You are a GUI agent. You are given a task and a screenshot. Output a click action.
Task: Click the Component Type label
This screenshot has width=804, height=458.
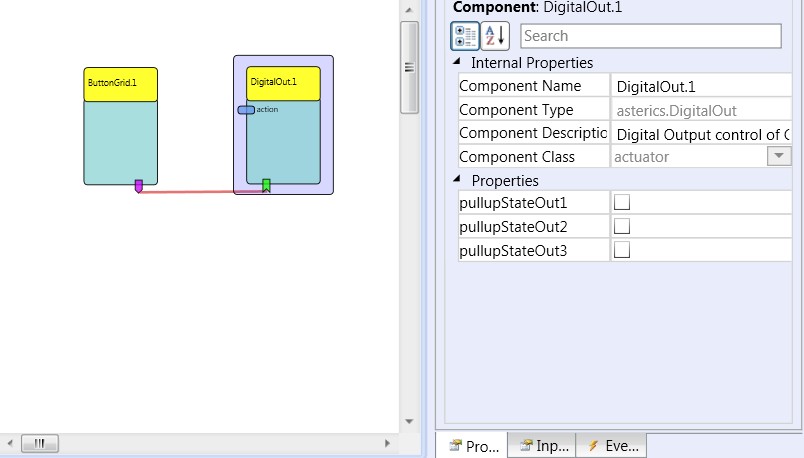point(516,110)
